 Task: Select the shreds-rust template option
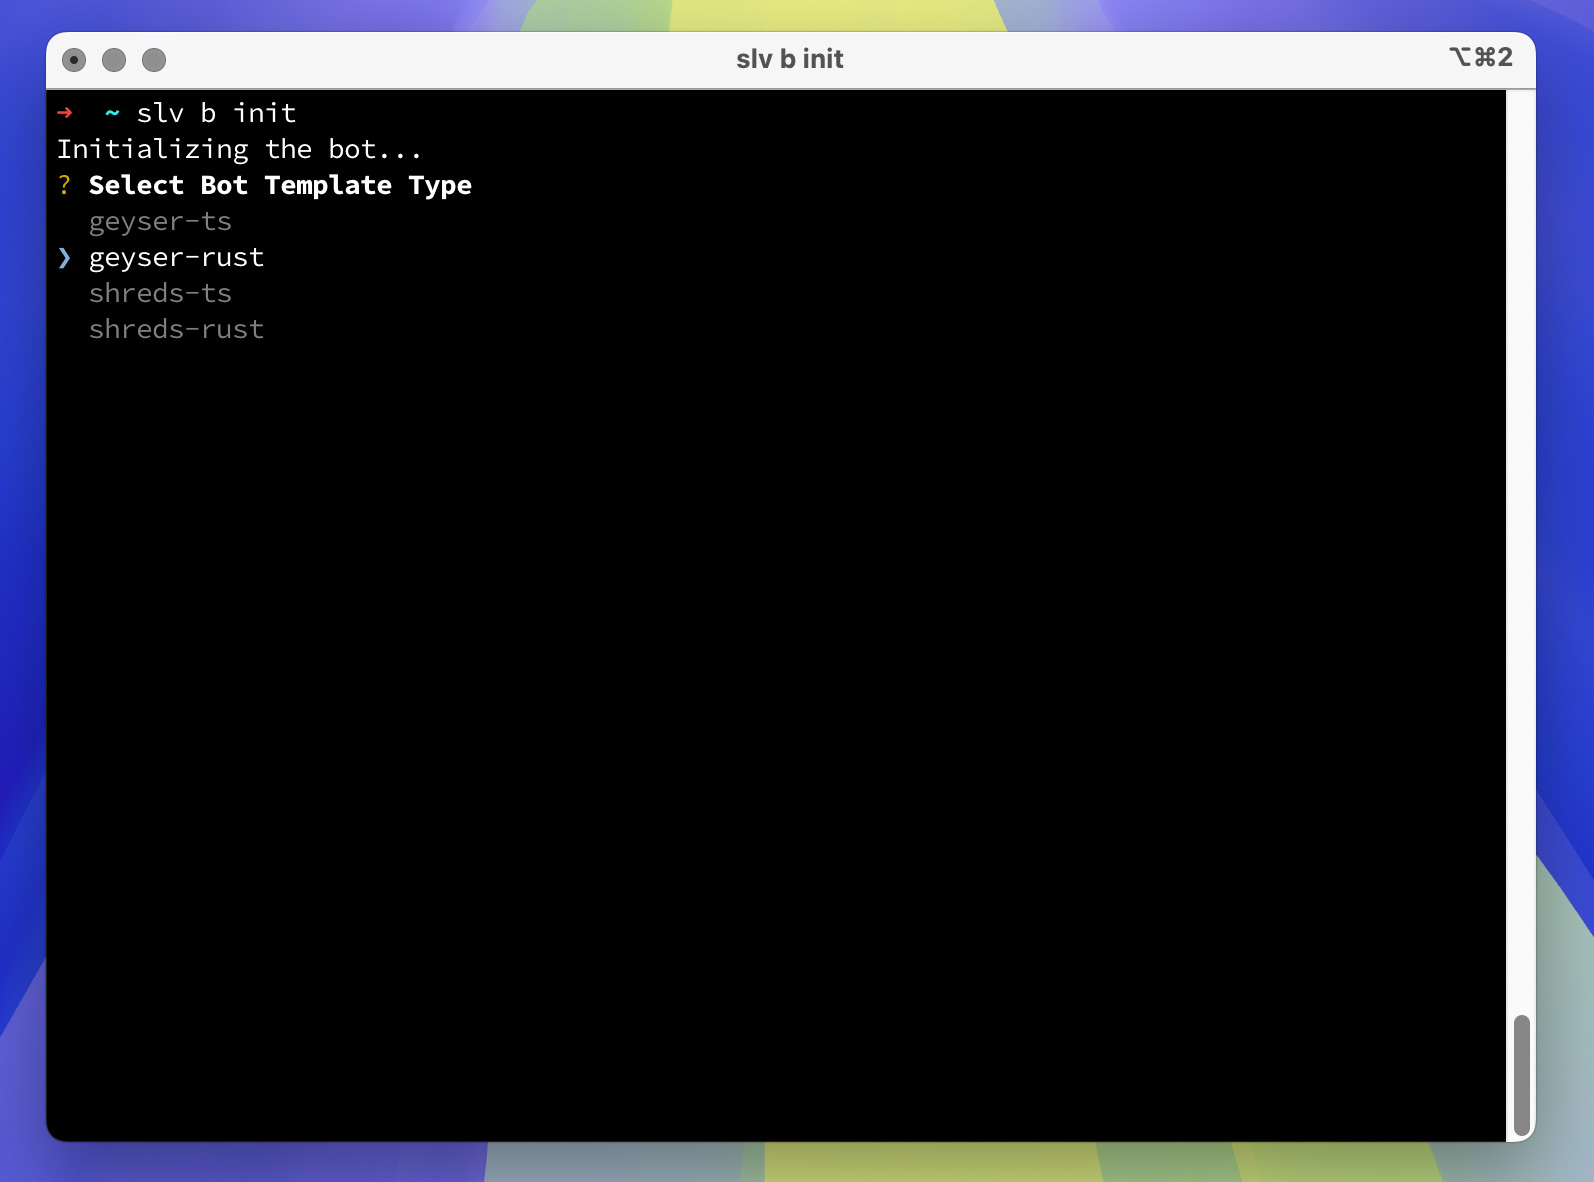pyautogui.click(x=176, y=329)
